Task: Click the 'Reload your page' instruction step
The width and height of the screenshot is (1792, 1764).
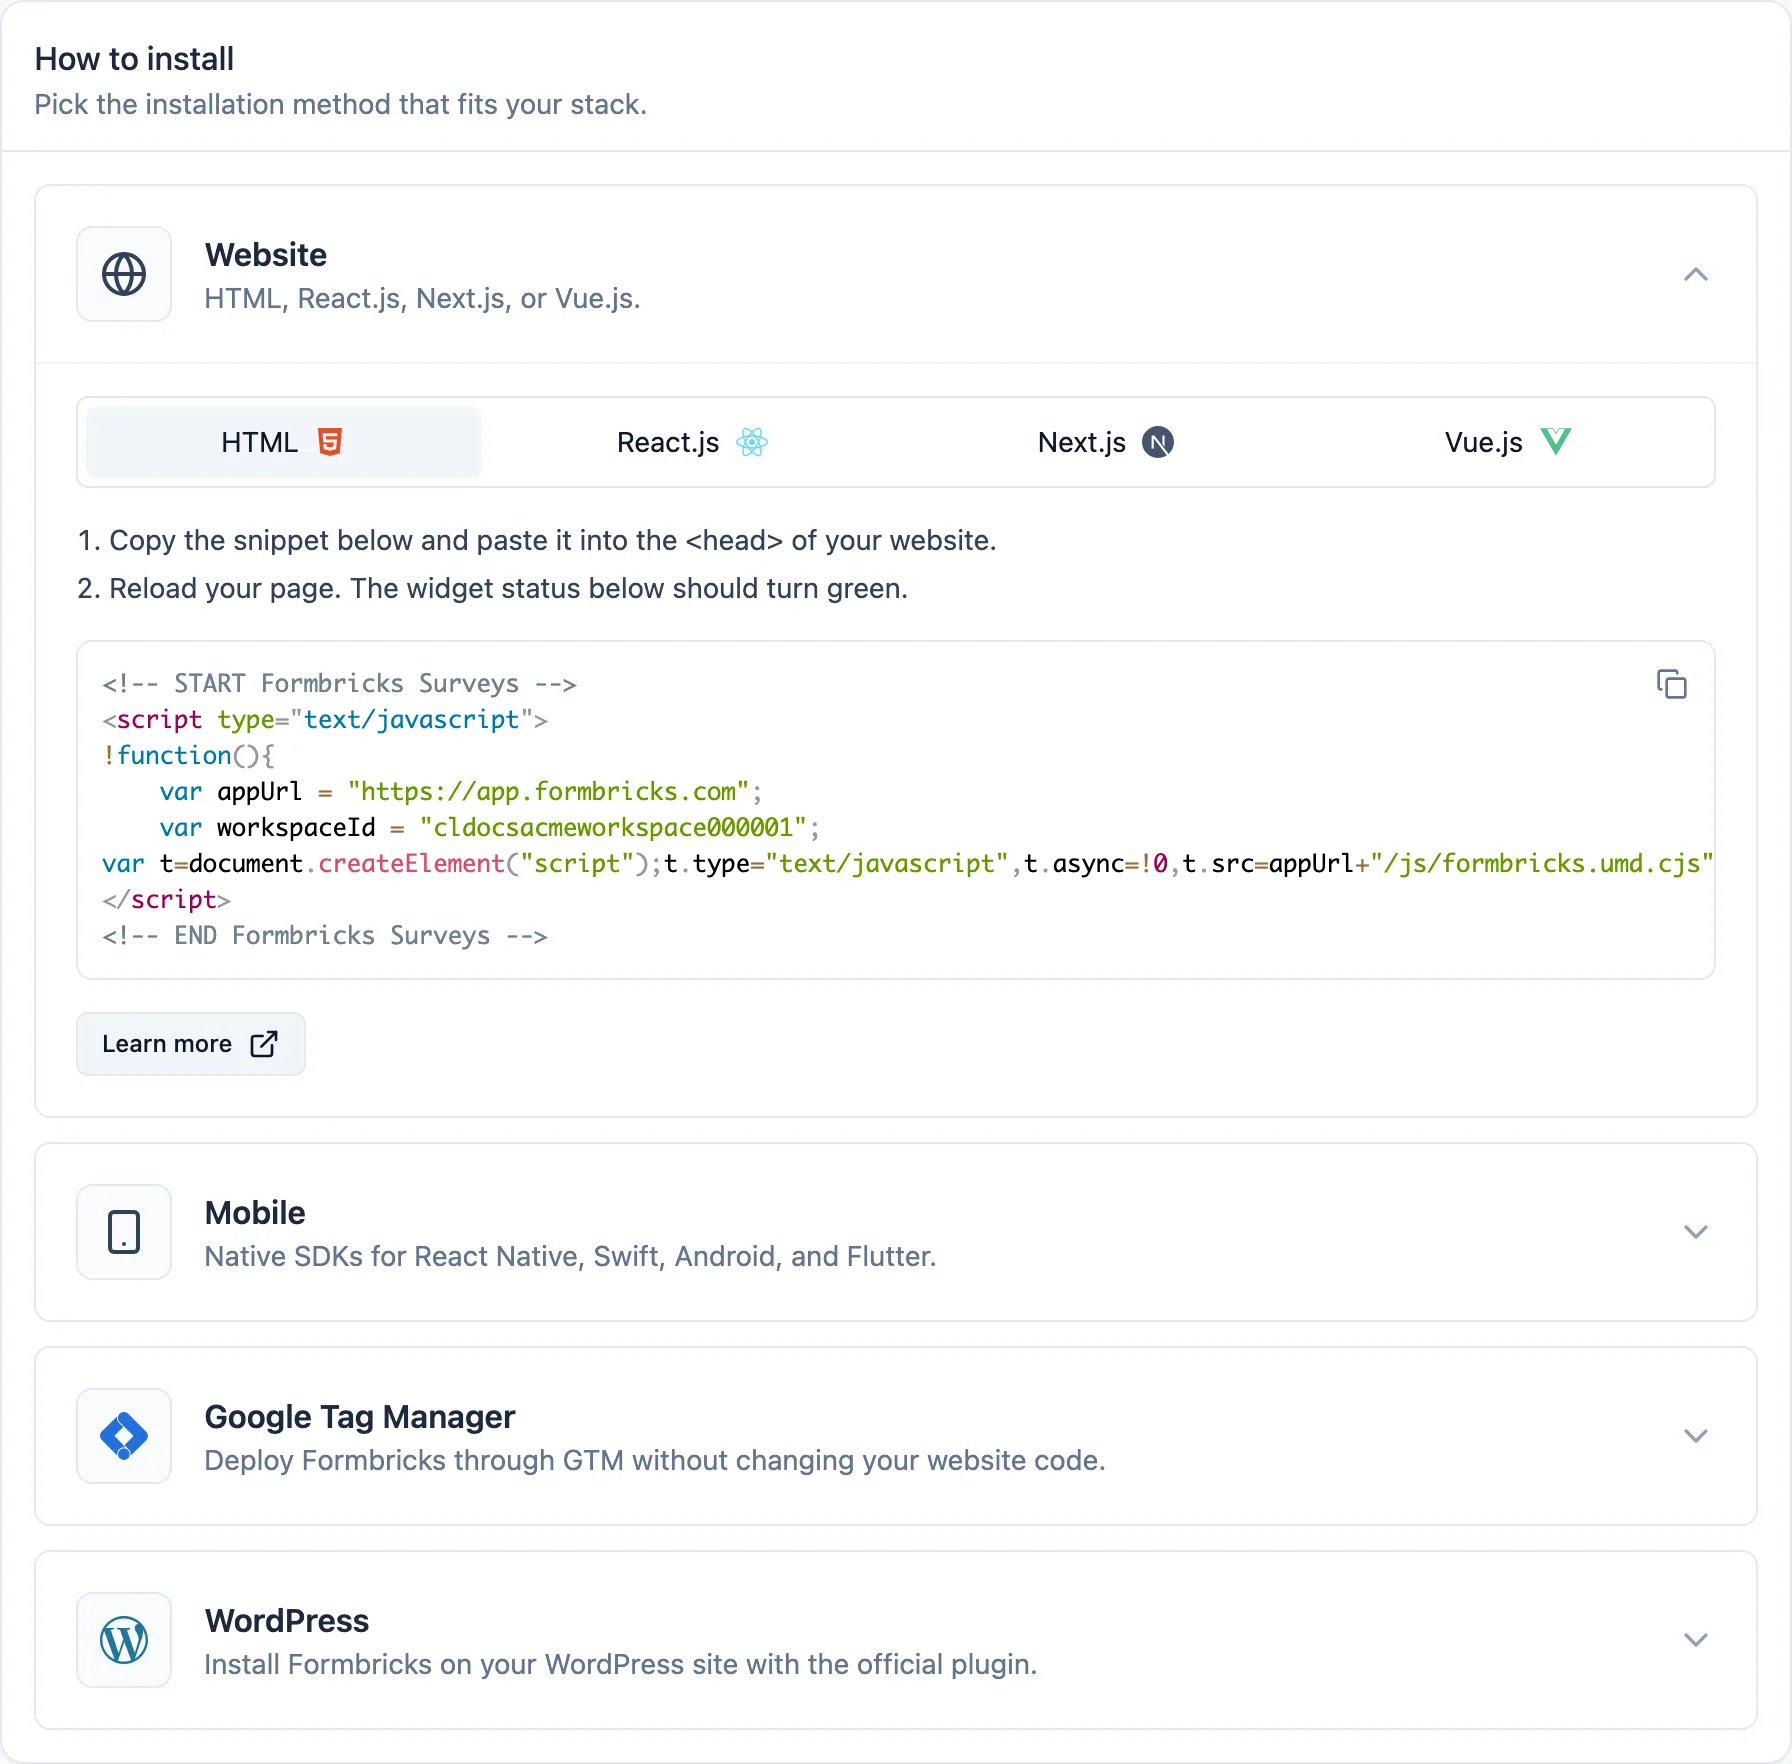Action: point(493,588)
